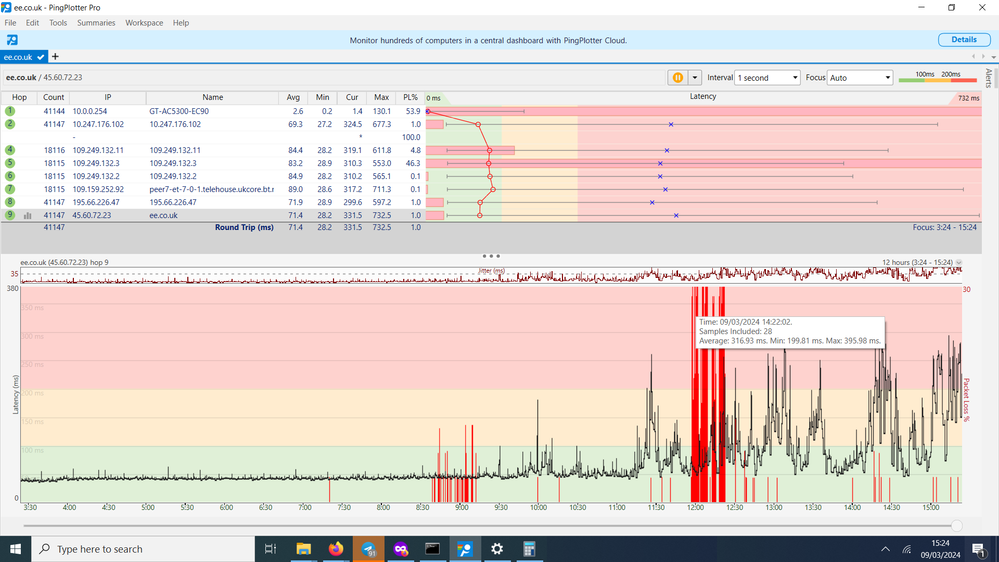Pause the trace with the orange button
The height and width of the screenshot is (562, 999).
(x=677, y=78)
